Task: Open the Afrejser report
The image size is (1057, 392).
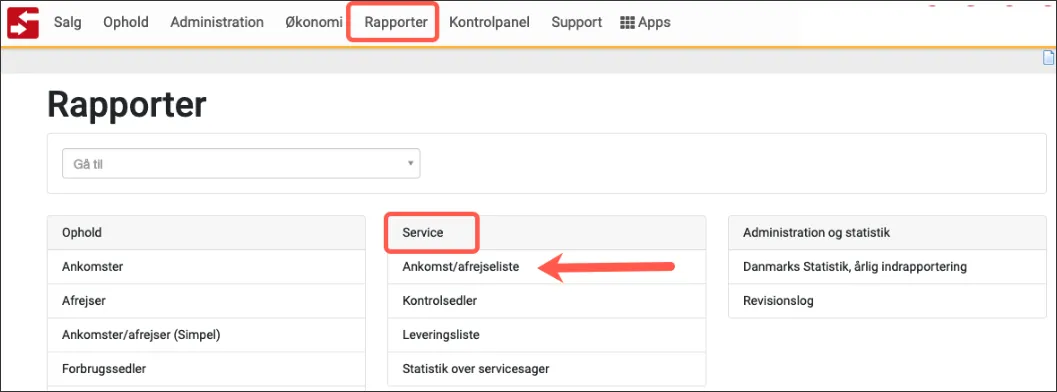Action: 206,301
